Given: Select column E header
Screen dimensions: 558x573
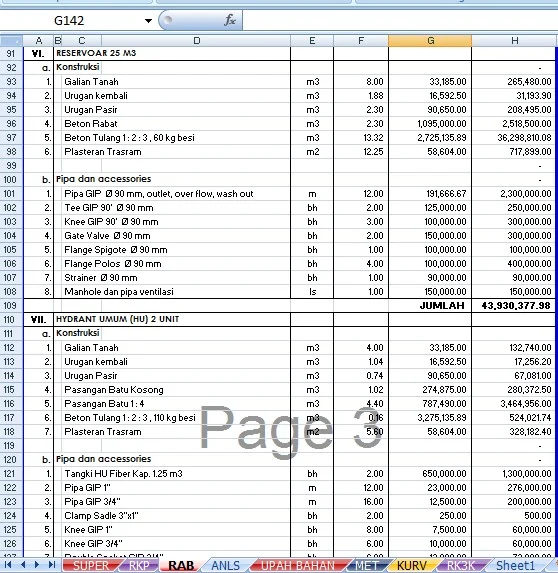Looking at the screenshot, I should (312, 41).
